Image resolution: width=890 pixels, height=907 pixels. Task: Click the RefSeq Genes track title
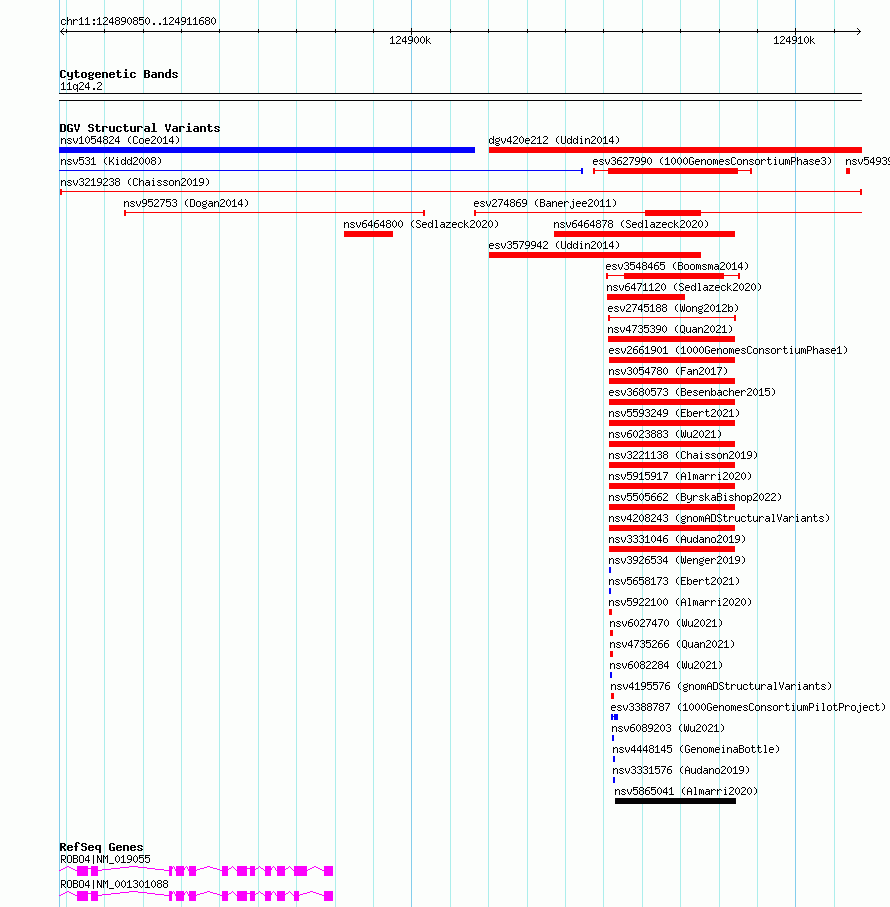101,847
